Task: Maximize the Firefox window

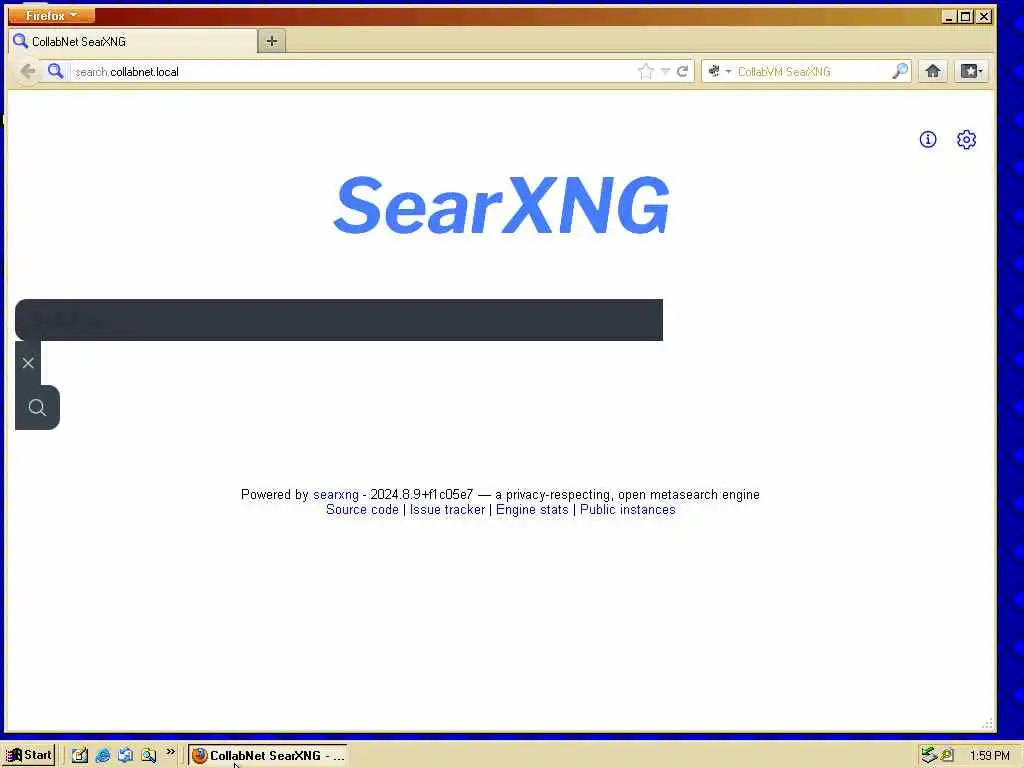Action: point(965,16)
